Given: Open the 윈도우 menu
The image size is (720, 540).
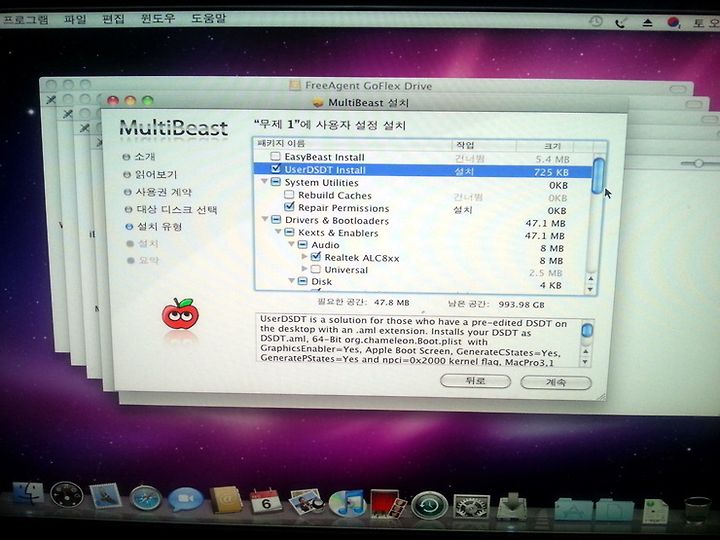Looking at the screenshot, I should 158,19.
